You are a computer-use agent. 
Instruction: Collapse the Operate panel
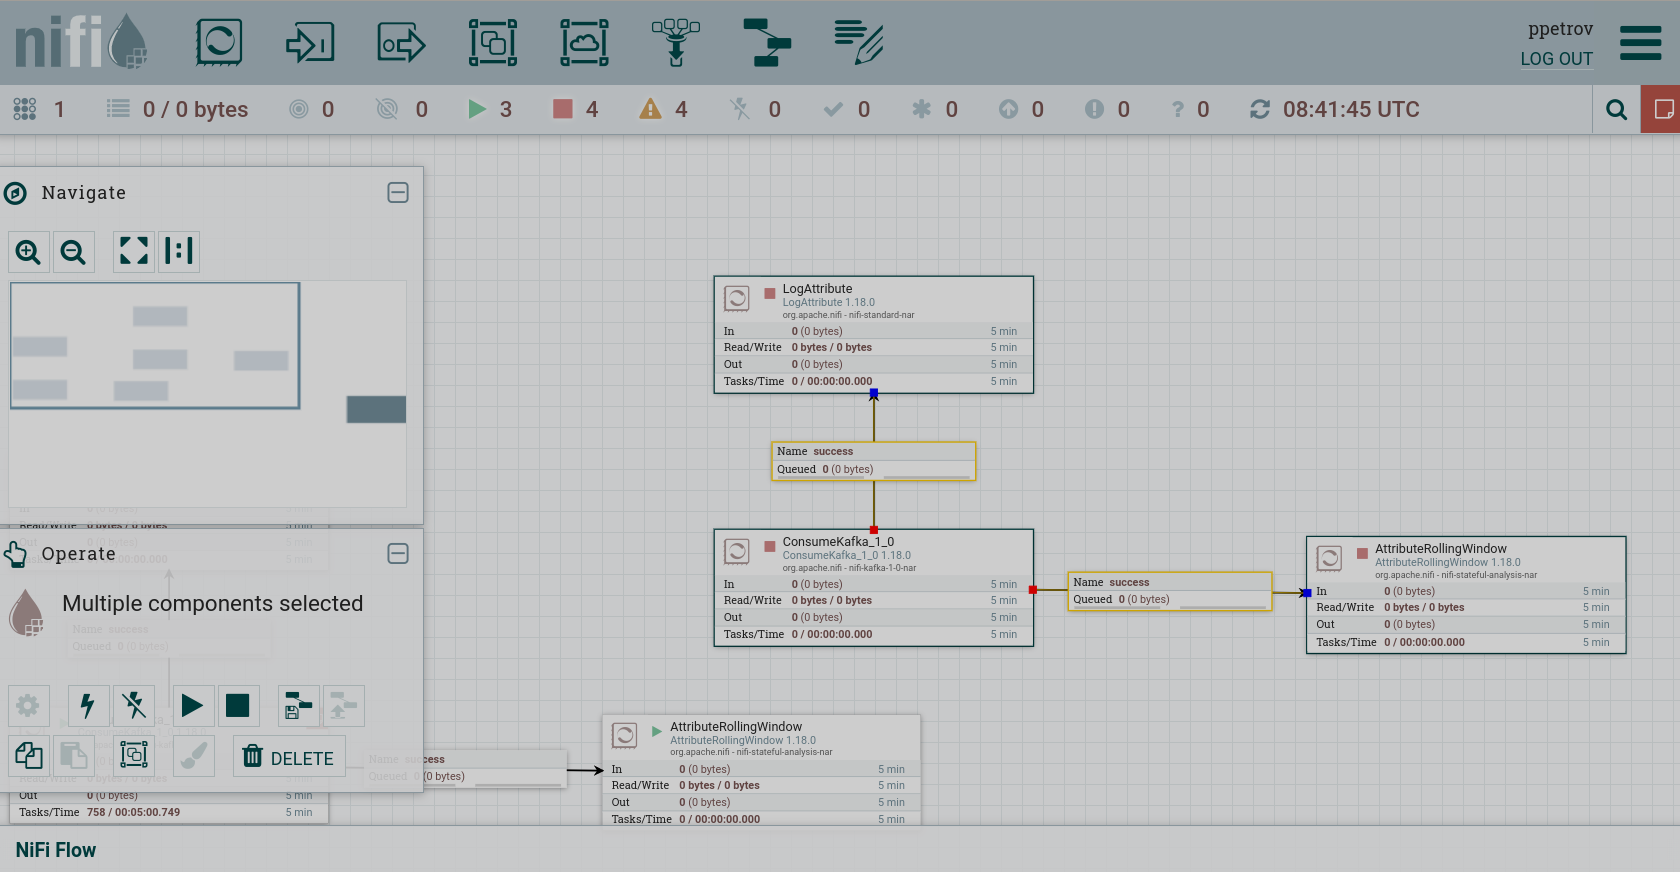pos(398,554)
